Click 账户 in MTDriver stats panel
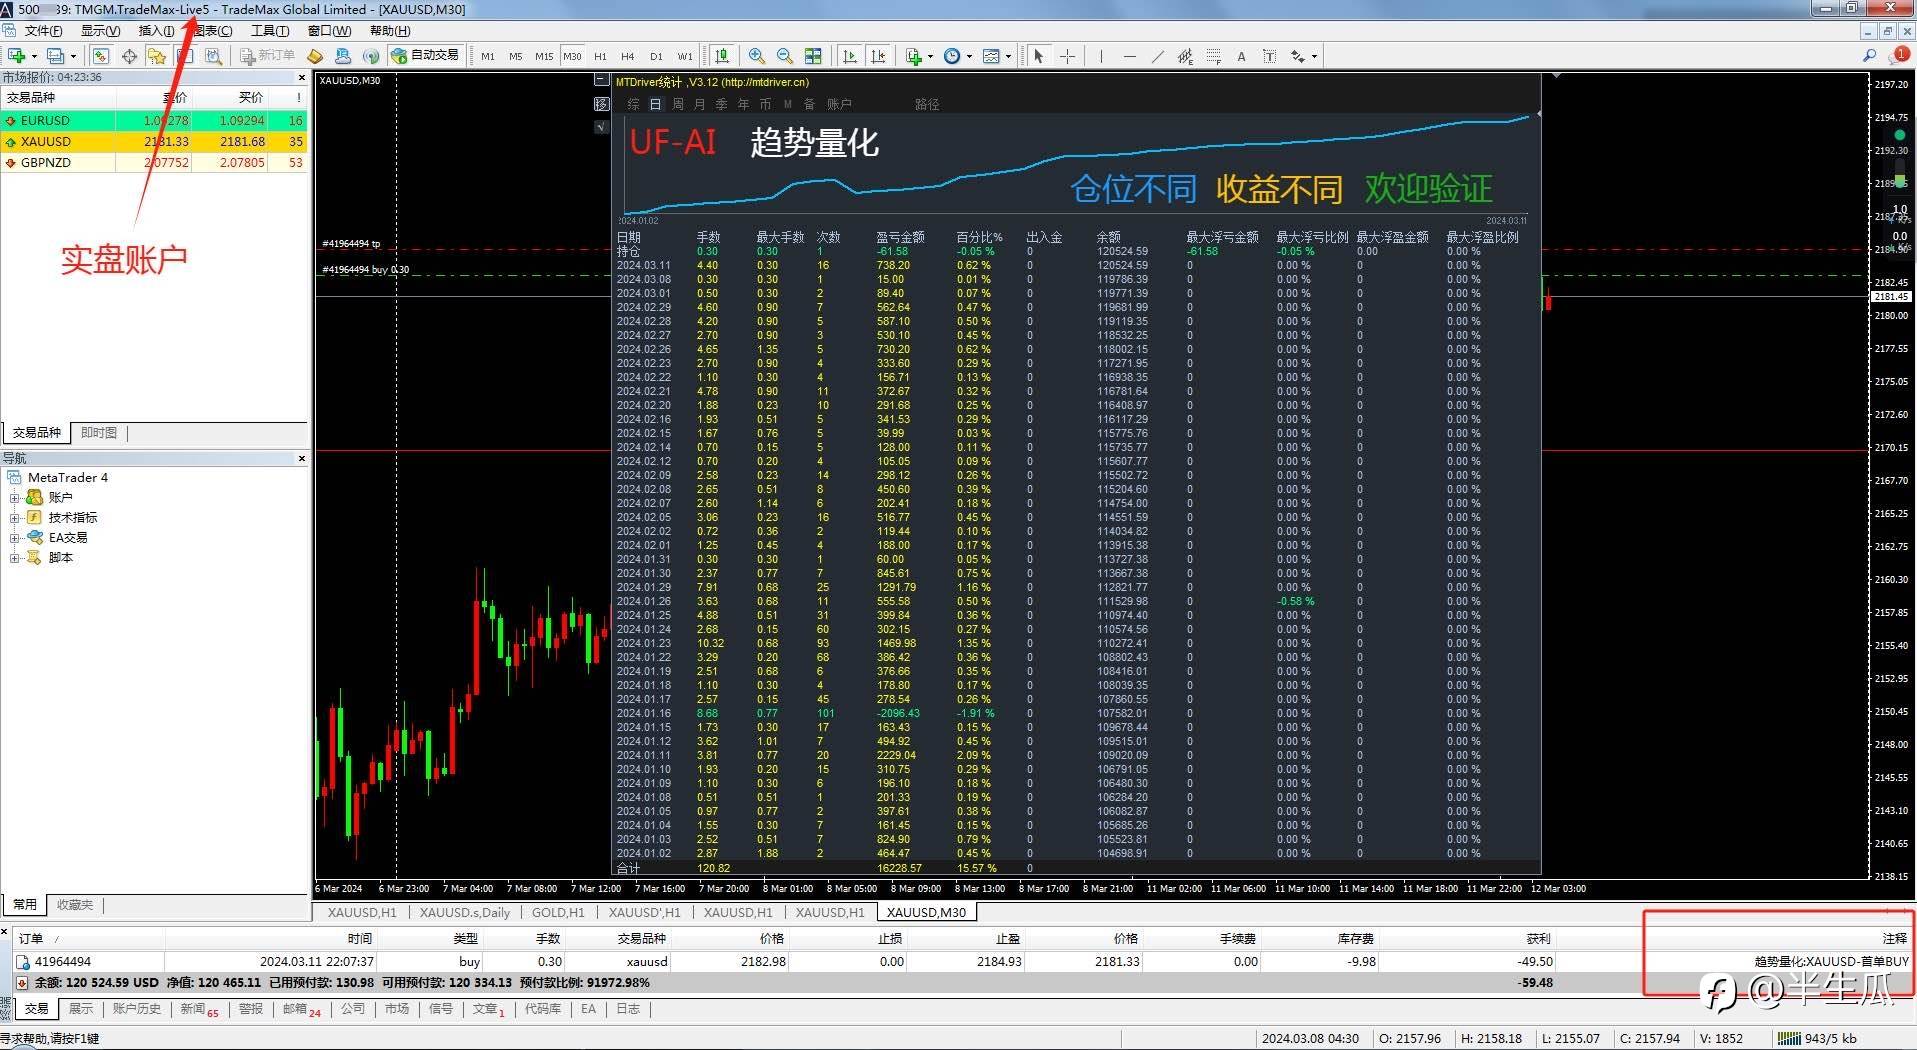Screen dimensions: 1917x1050 (839, 104)
